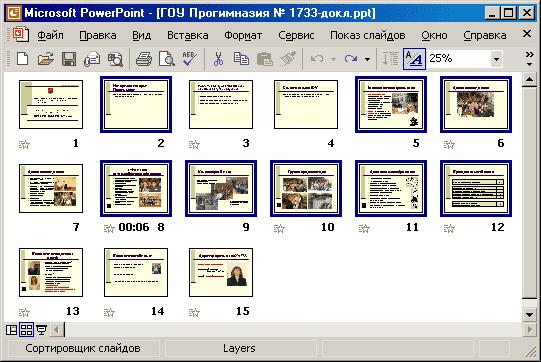Open the Redo dropdown arrow
Screen dimensions: 541x362
367,59
